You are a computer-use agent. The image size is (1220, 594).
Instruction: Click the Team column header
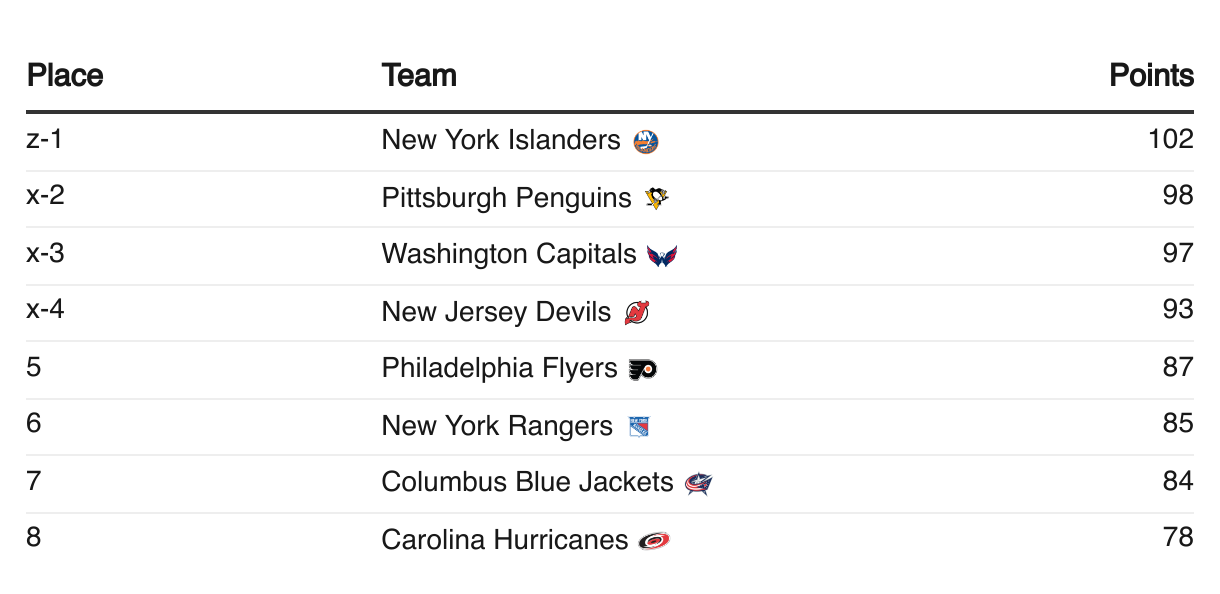click(x=419, y=76)
